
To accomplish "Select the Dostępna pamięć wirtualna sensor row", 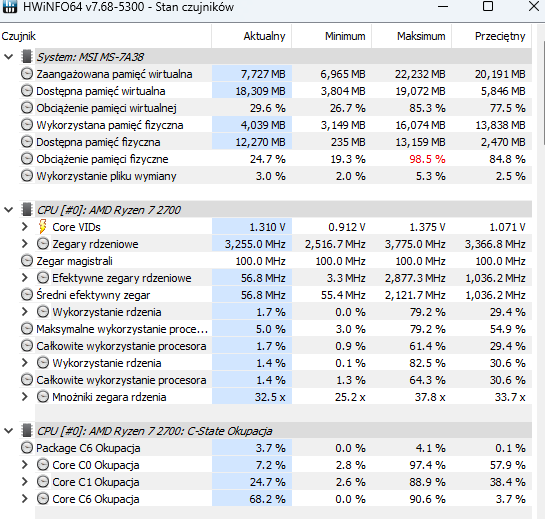I will click(x=276, y=91).
